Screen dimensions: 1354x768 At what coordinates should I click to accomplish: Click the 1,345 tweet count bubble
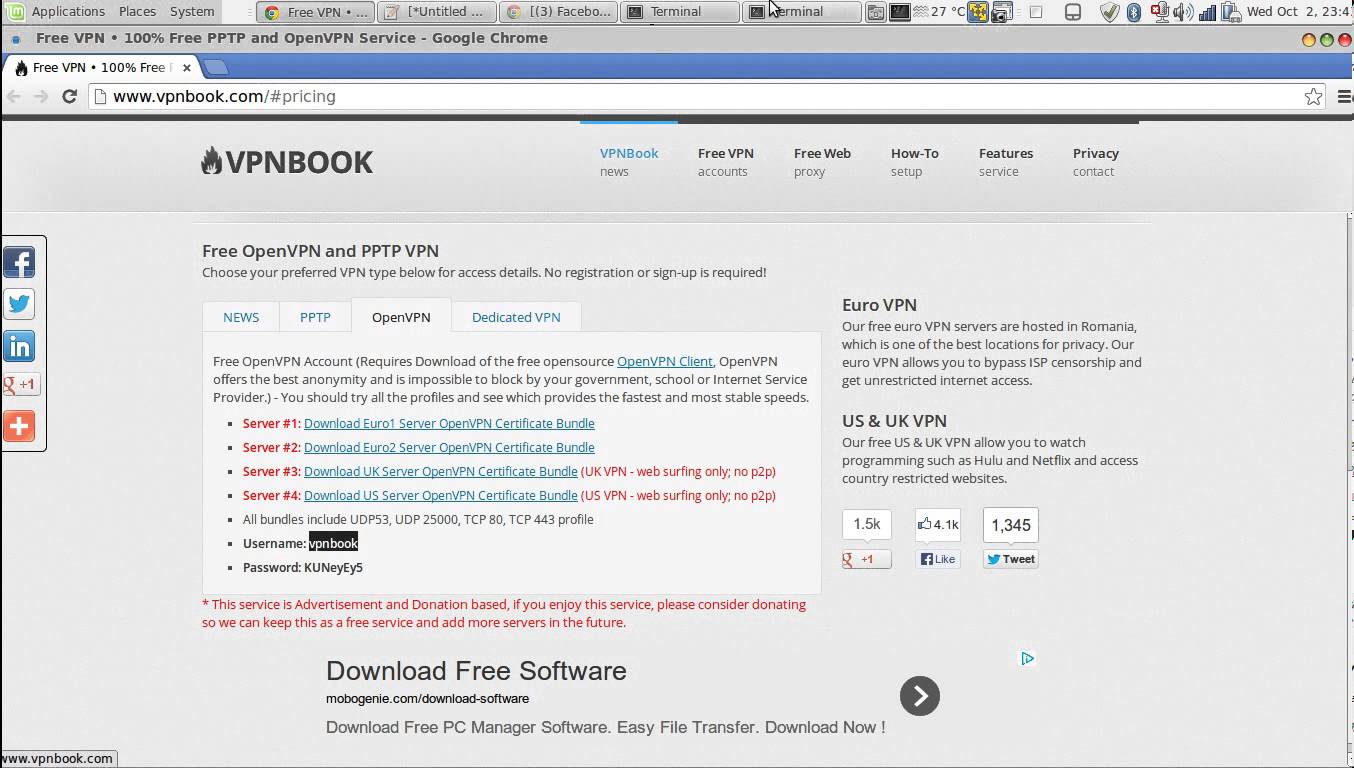tap(1011, 525)
